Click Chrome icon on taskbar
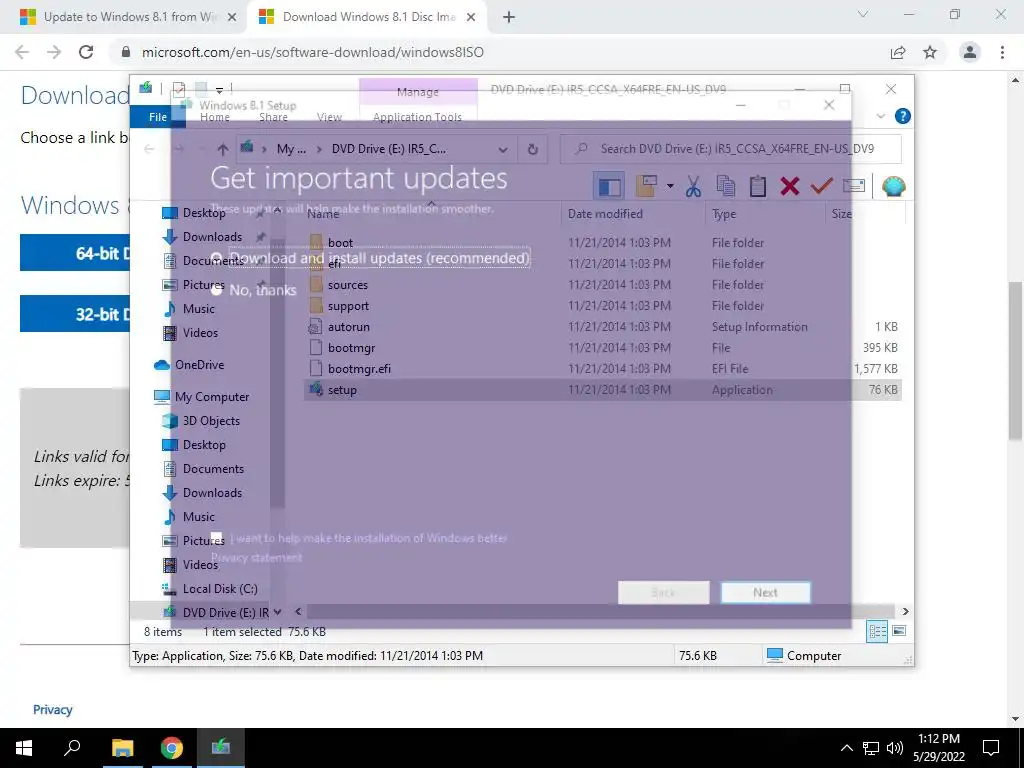 [x=172, y=748]
